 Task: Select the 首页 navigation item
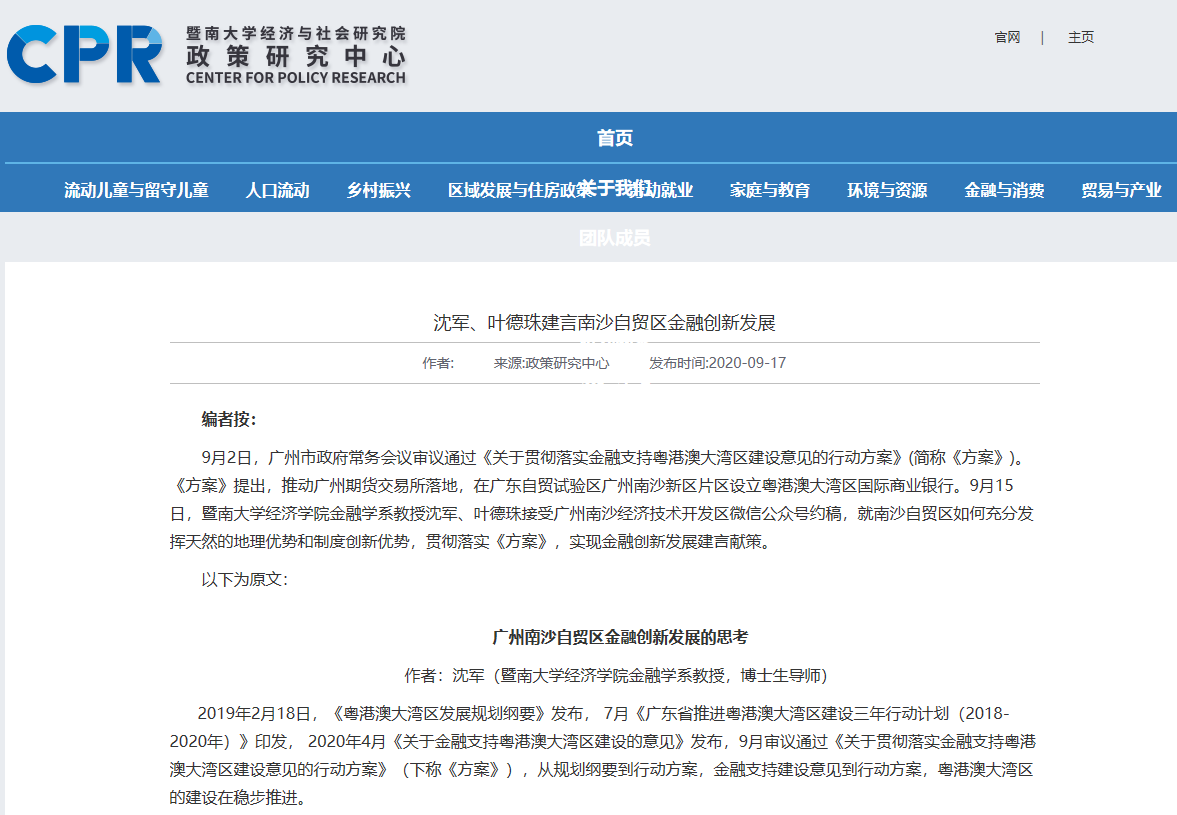615,139
